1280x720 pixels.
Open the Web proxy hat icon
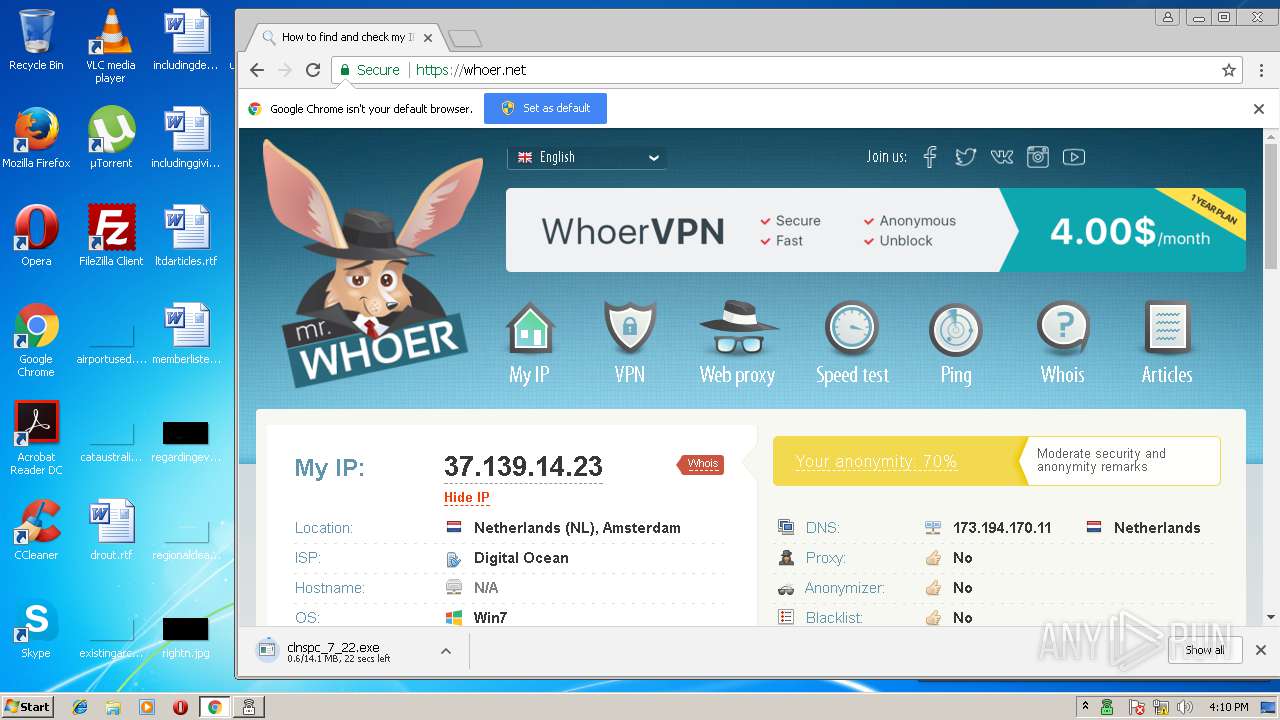(x=738, y=328)
